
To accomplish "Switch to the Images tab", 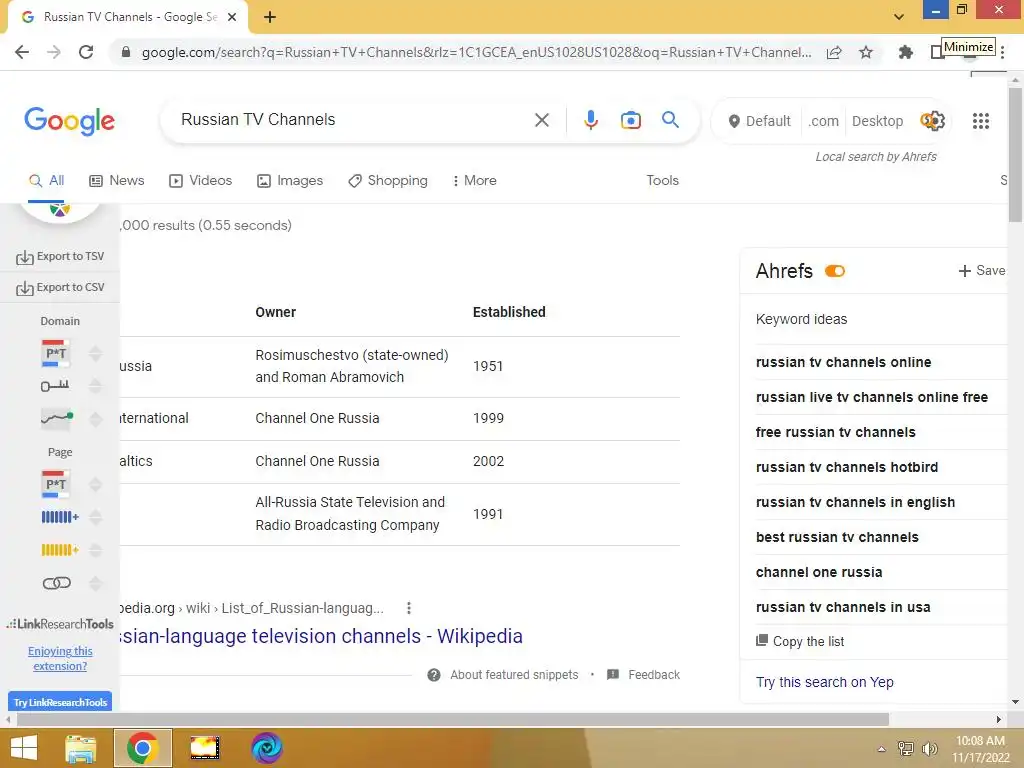I will (290, 180).
